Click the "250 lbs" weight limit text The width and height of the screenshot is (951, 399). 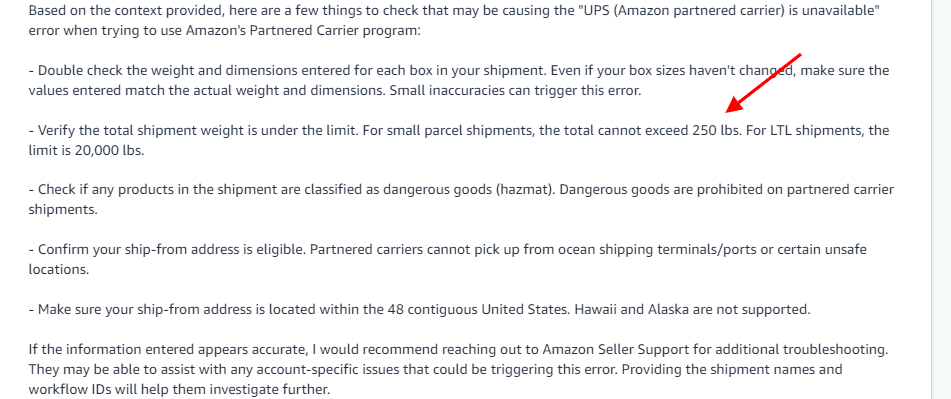pyautogui.click(x=716, y=130)
